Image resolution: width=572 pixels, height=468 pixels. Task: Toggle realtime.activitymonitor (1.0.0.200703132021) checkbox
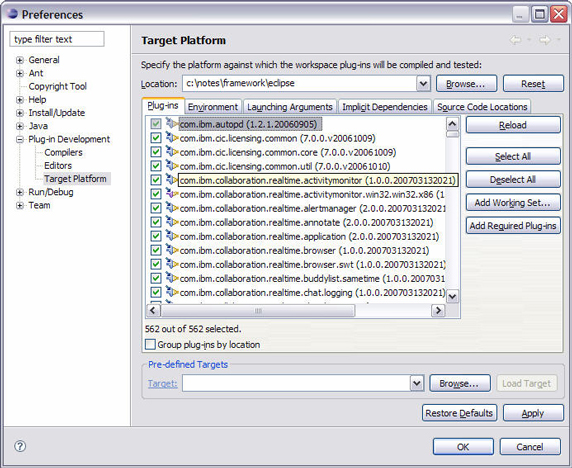156,180
